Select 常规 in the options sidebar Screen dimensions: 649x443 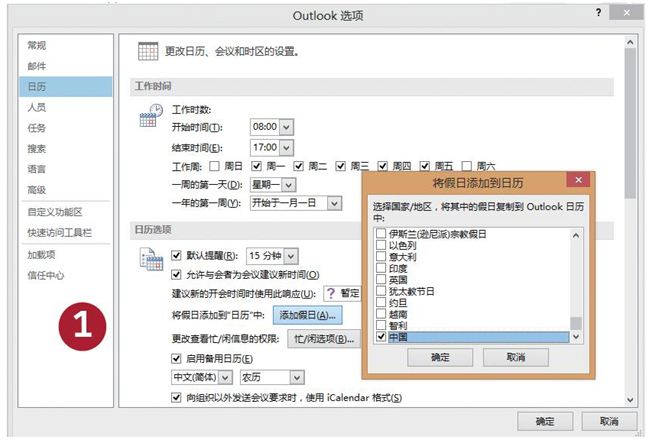[65, 45]
